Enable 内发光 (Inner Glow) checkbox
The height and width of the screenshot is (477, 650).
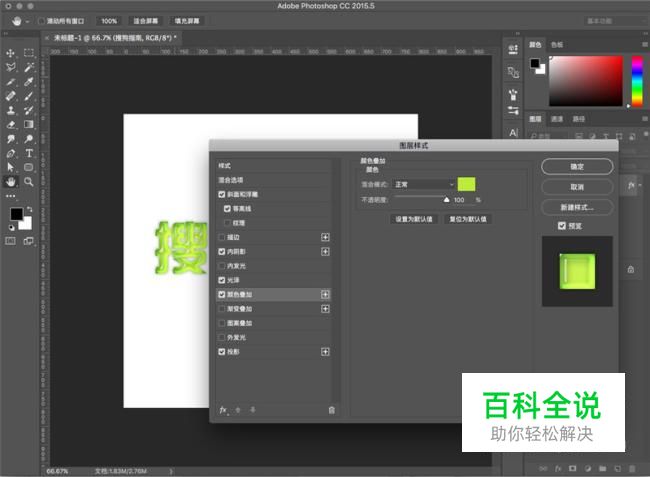[222, 266]
